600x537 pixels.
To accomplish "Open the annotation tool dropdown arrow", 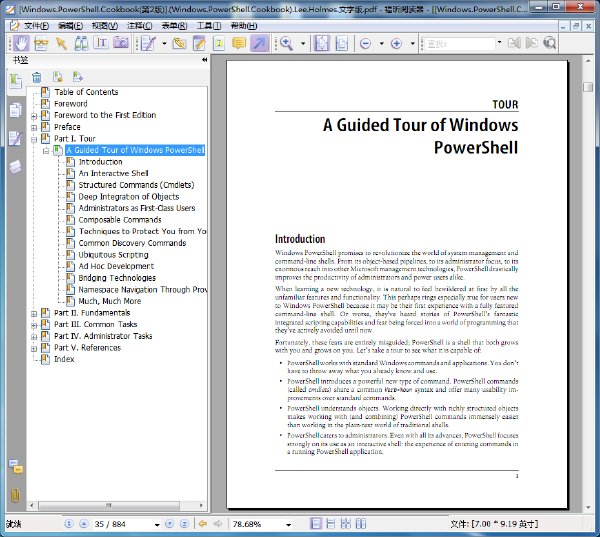I will click(164, 43).
